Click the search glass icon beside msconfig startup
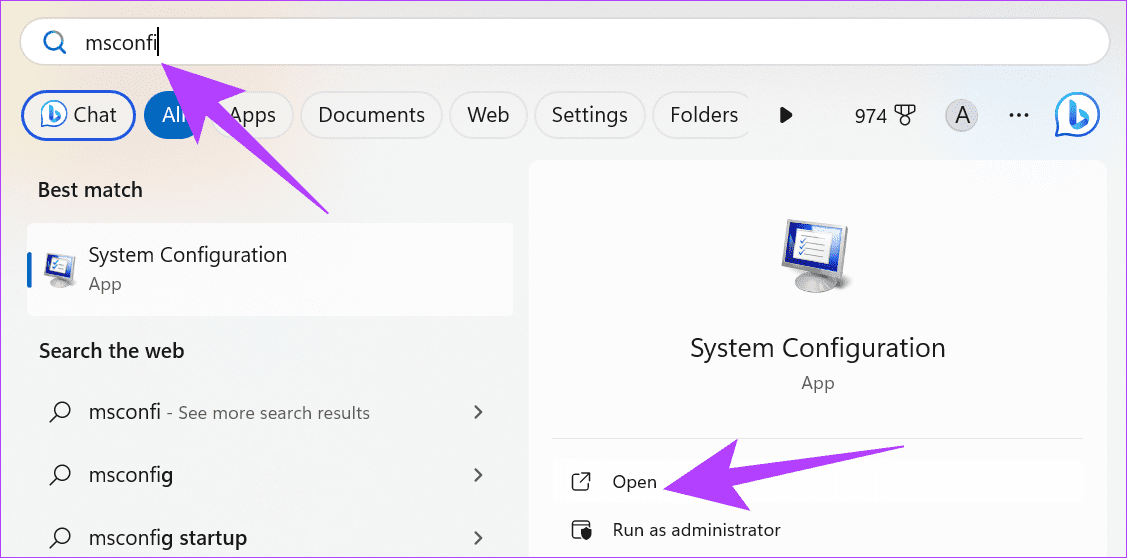The width and height of the screenshot is (1127, 559). [x=61, y=537]
